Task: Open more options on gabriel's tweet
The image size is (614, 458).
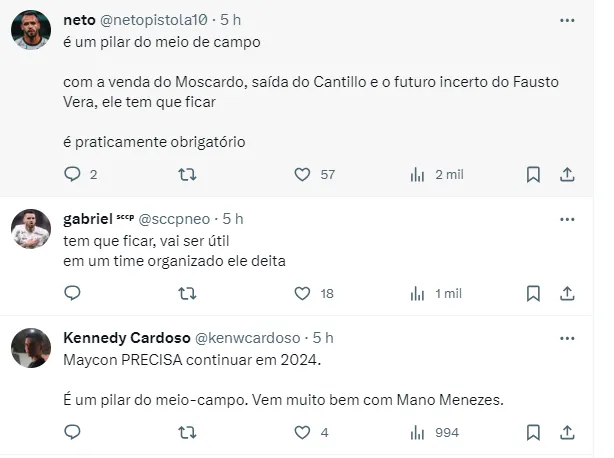Action: tap(567, 218)
